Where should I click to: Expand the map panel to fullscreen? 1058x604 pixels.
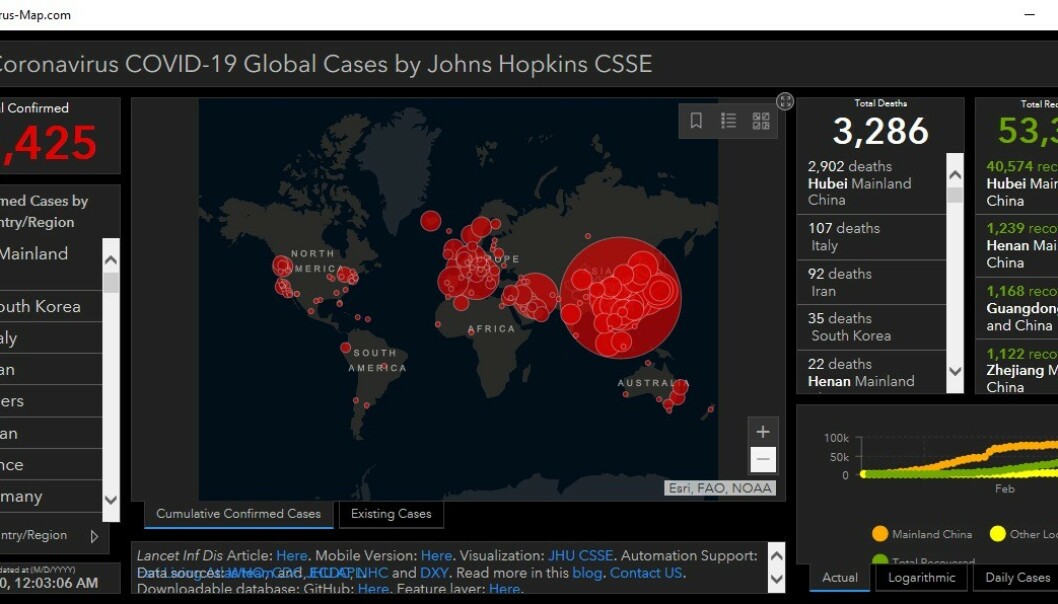785,102
